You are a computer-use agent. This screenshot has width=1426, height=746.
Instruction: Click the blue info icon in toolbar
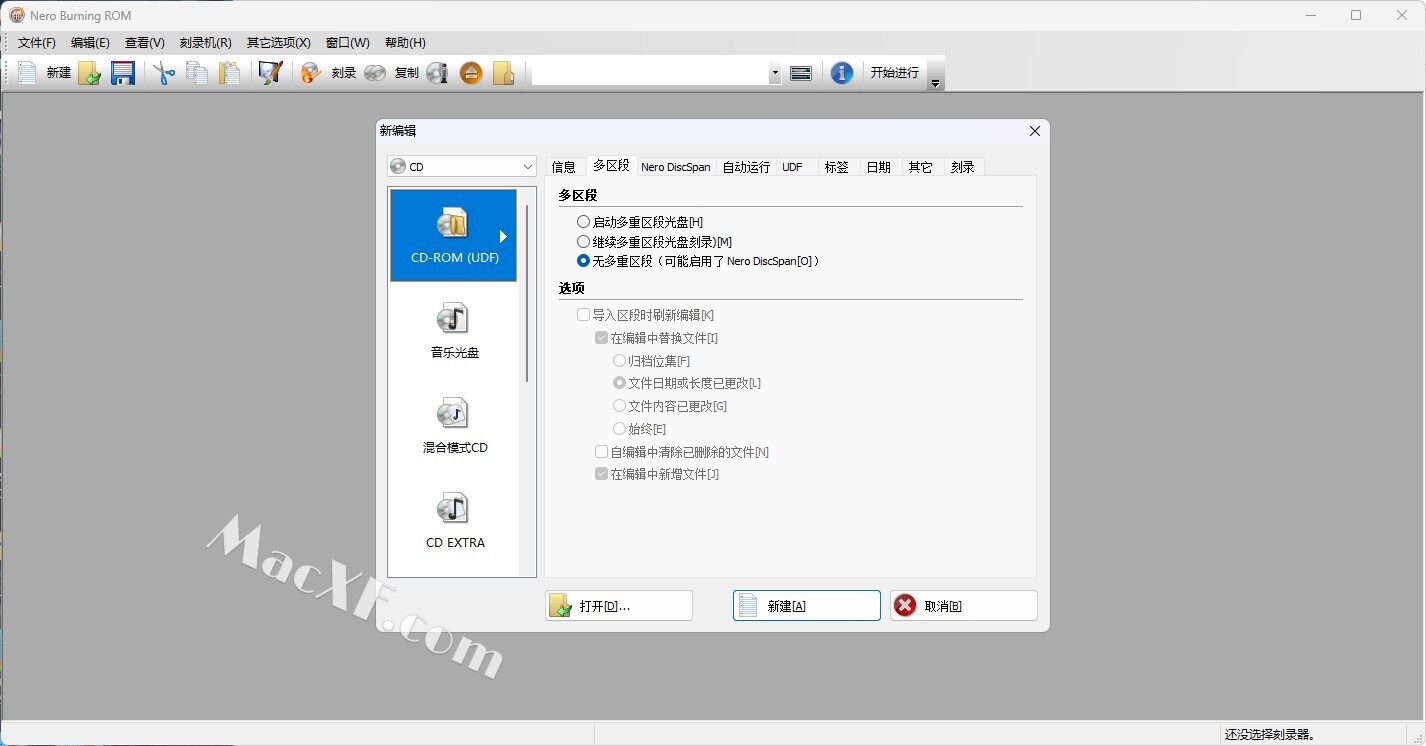pos(842,73)
